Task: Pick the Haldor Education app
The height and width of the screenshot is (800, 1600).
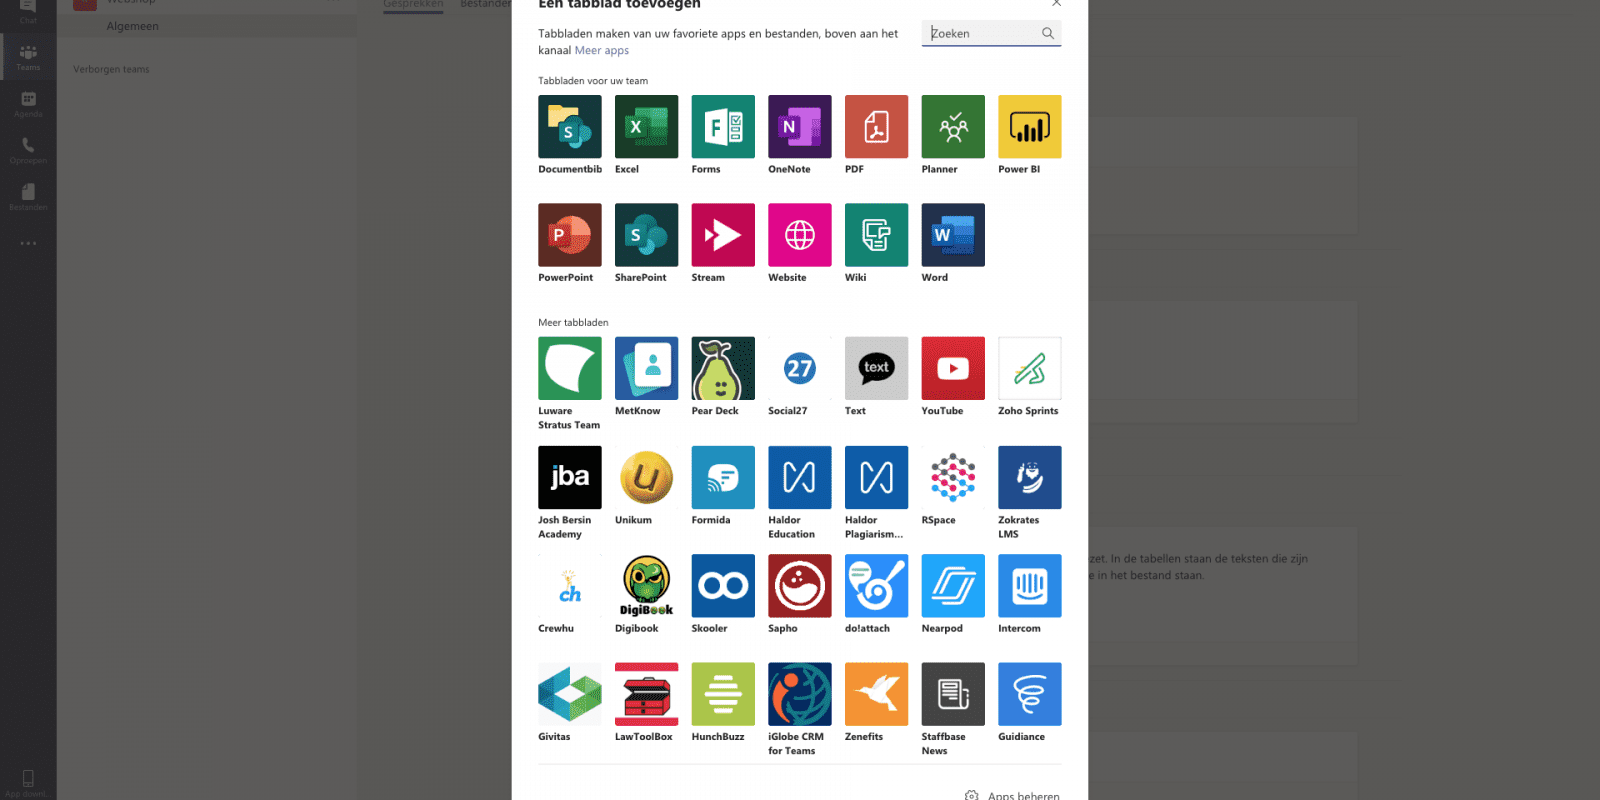Action: 800,477
